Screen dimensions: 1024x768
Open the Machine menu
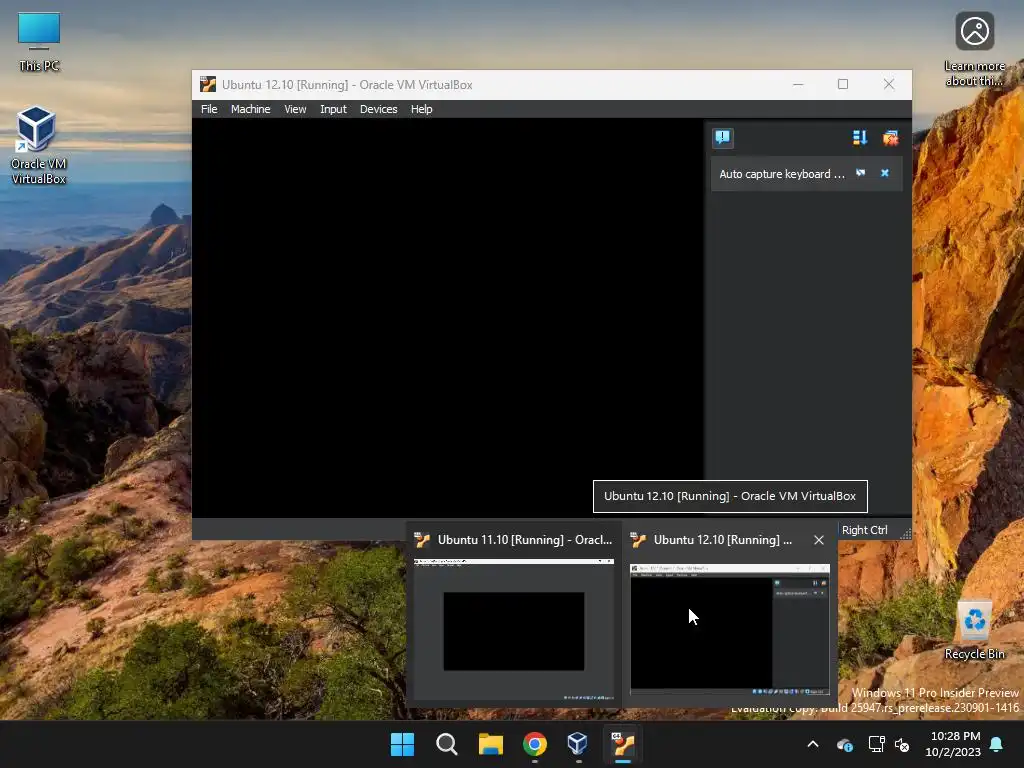click(x=250, y=109)
